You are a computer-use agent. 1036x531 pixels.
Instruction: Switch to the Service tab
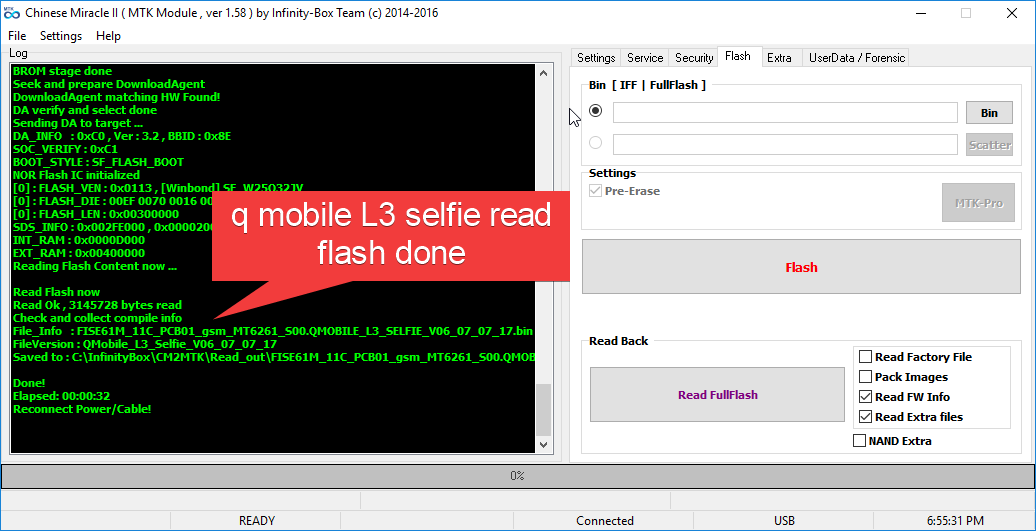[645, 58]
